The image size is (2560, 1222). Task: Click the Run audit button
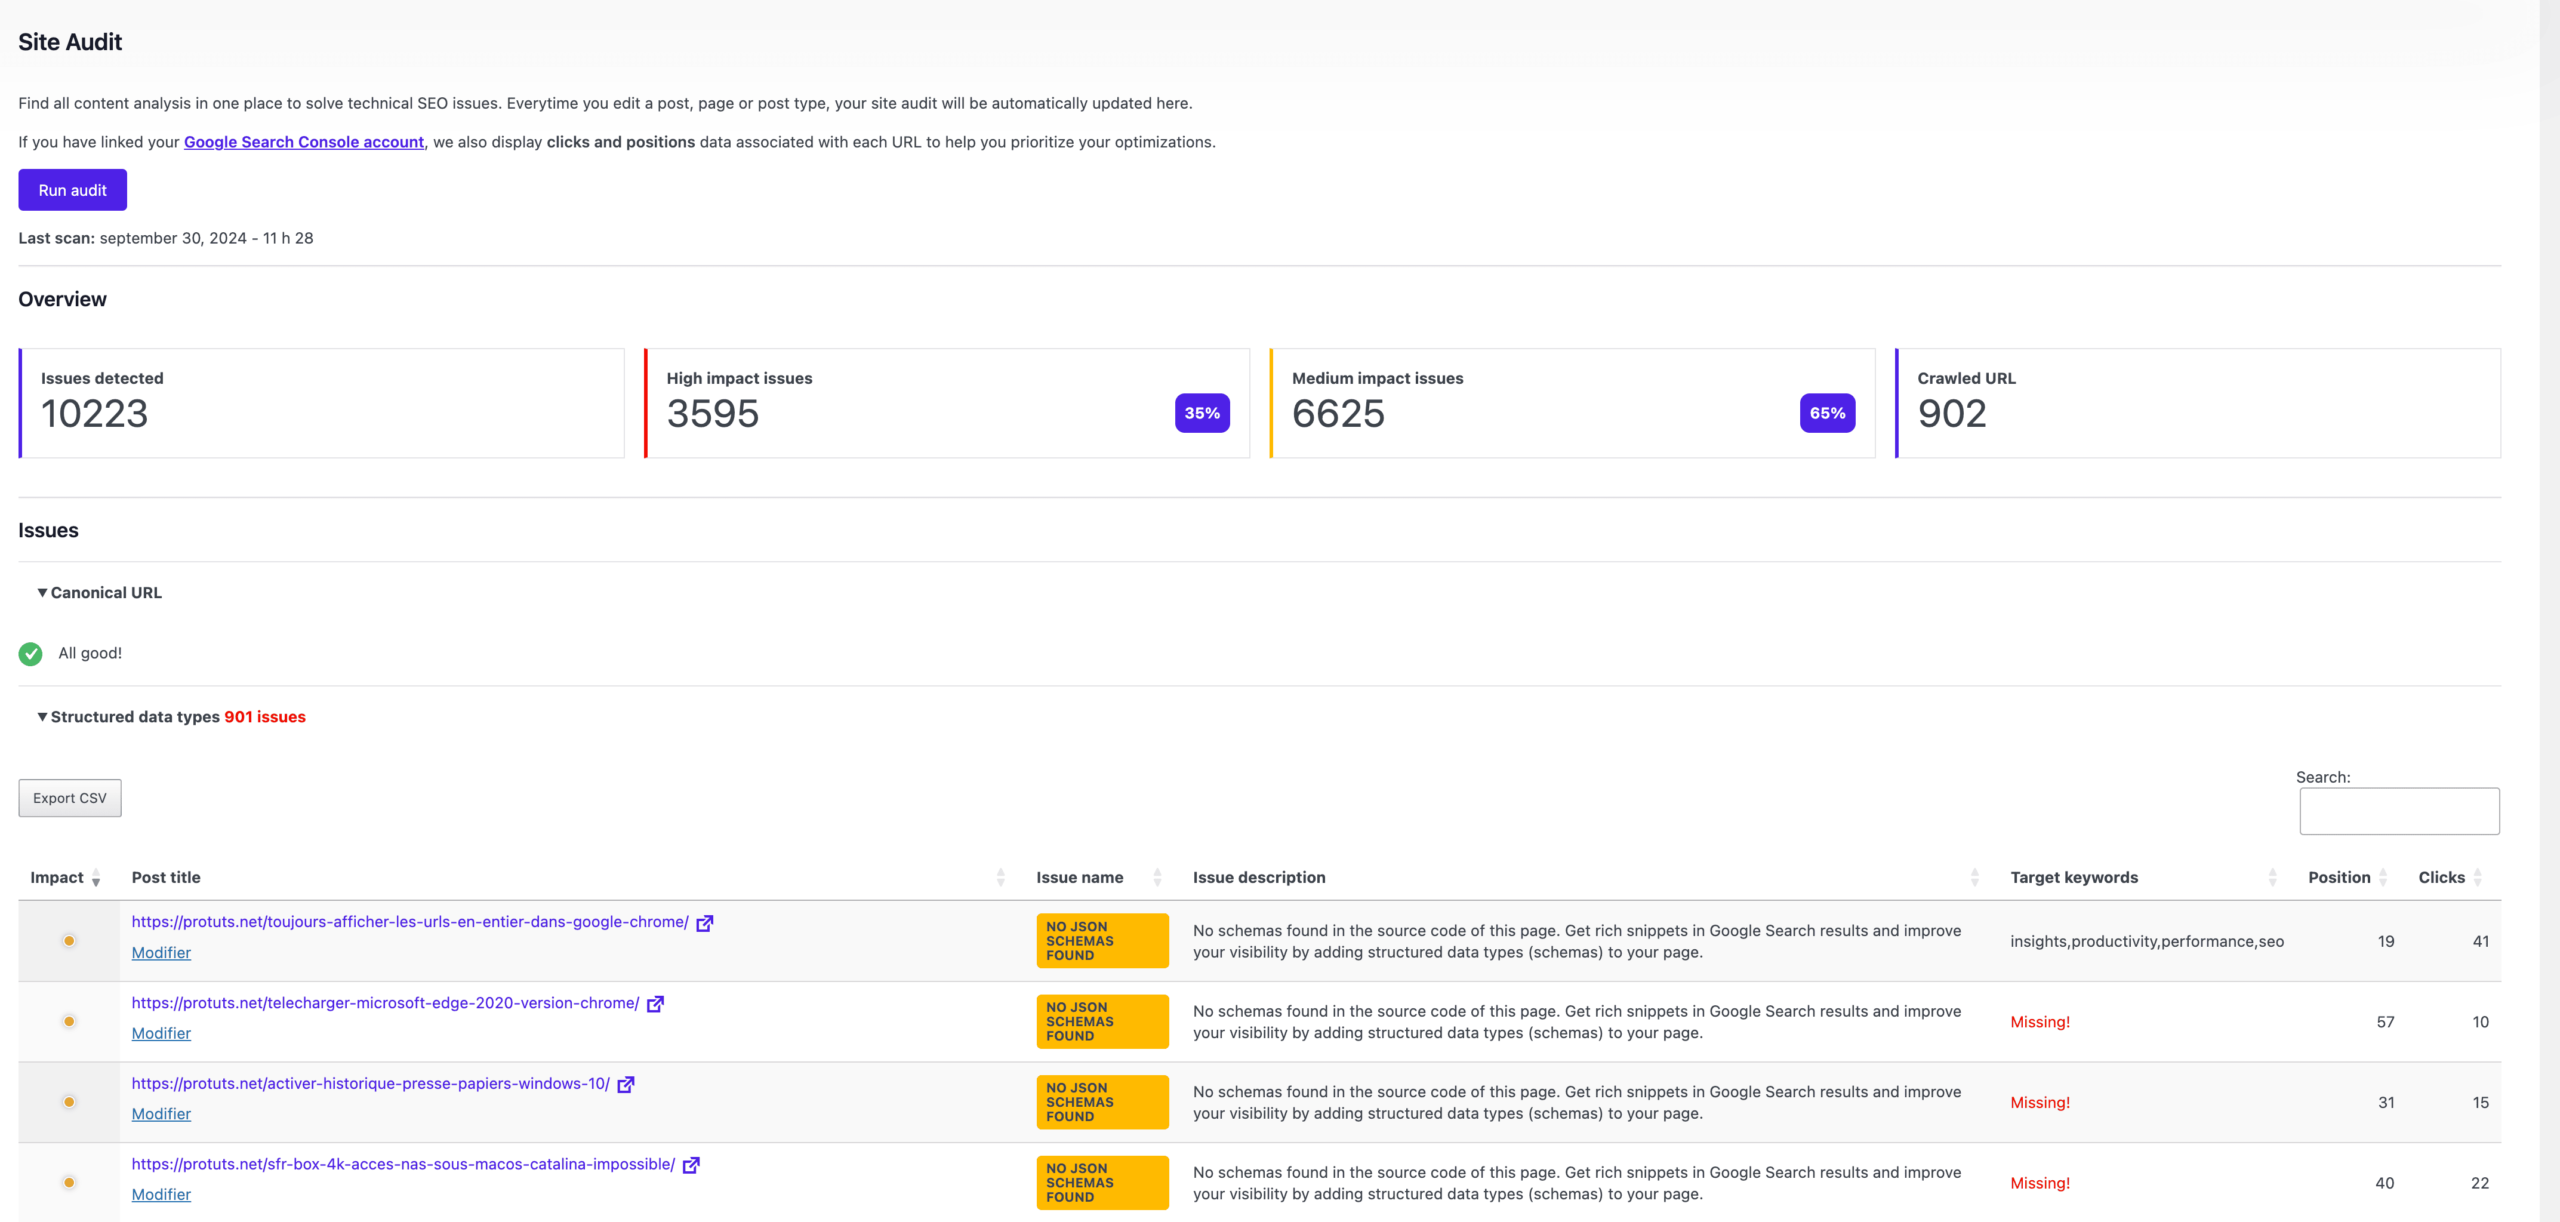73,190
